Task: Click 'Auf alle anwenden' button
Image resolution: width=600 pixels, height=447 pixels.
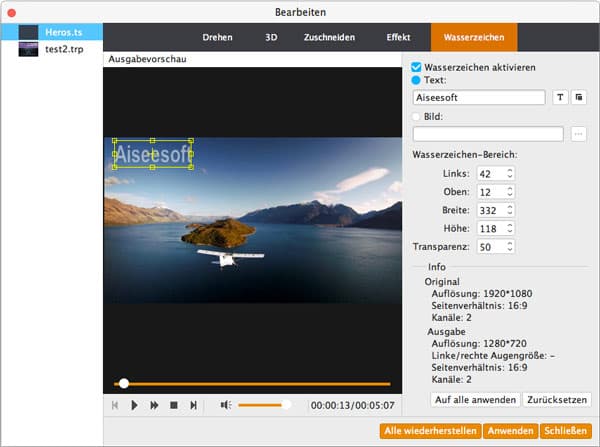Action: [475, 400]
